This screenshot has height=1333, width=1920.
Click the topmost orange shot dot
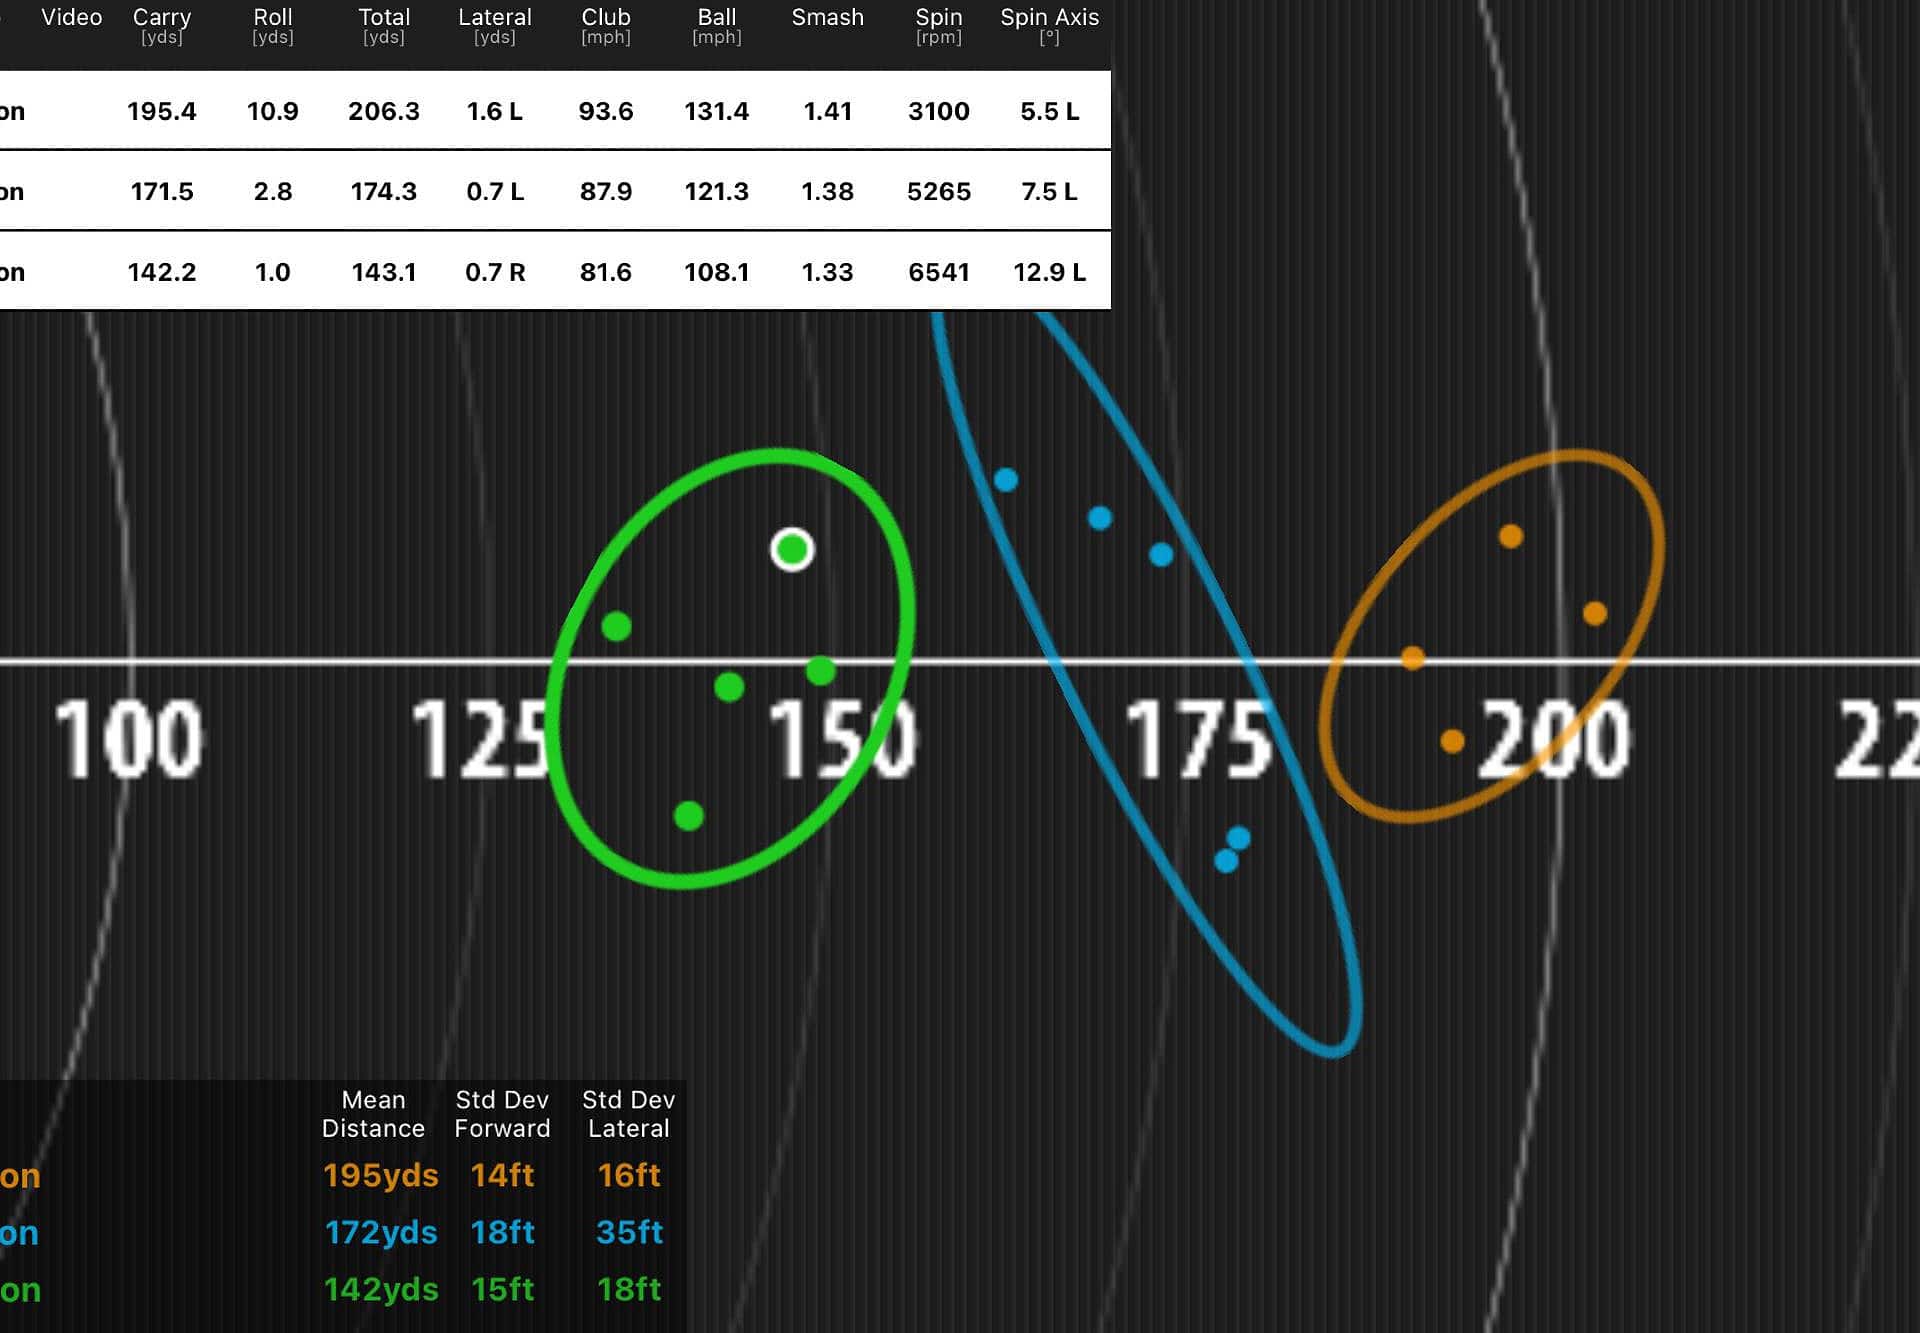coord(1511,537)
